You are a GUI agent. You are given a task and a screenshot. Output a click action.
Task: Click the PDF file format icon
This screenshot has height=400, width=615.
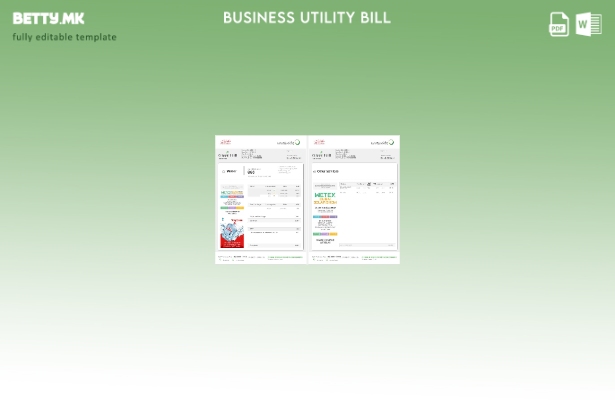[559, 24]
